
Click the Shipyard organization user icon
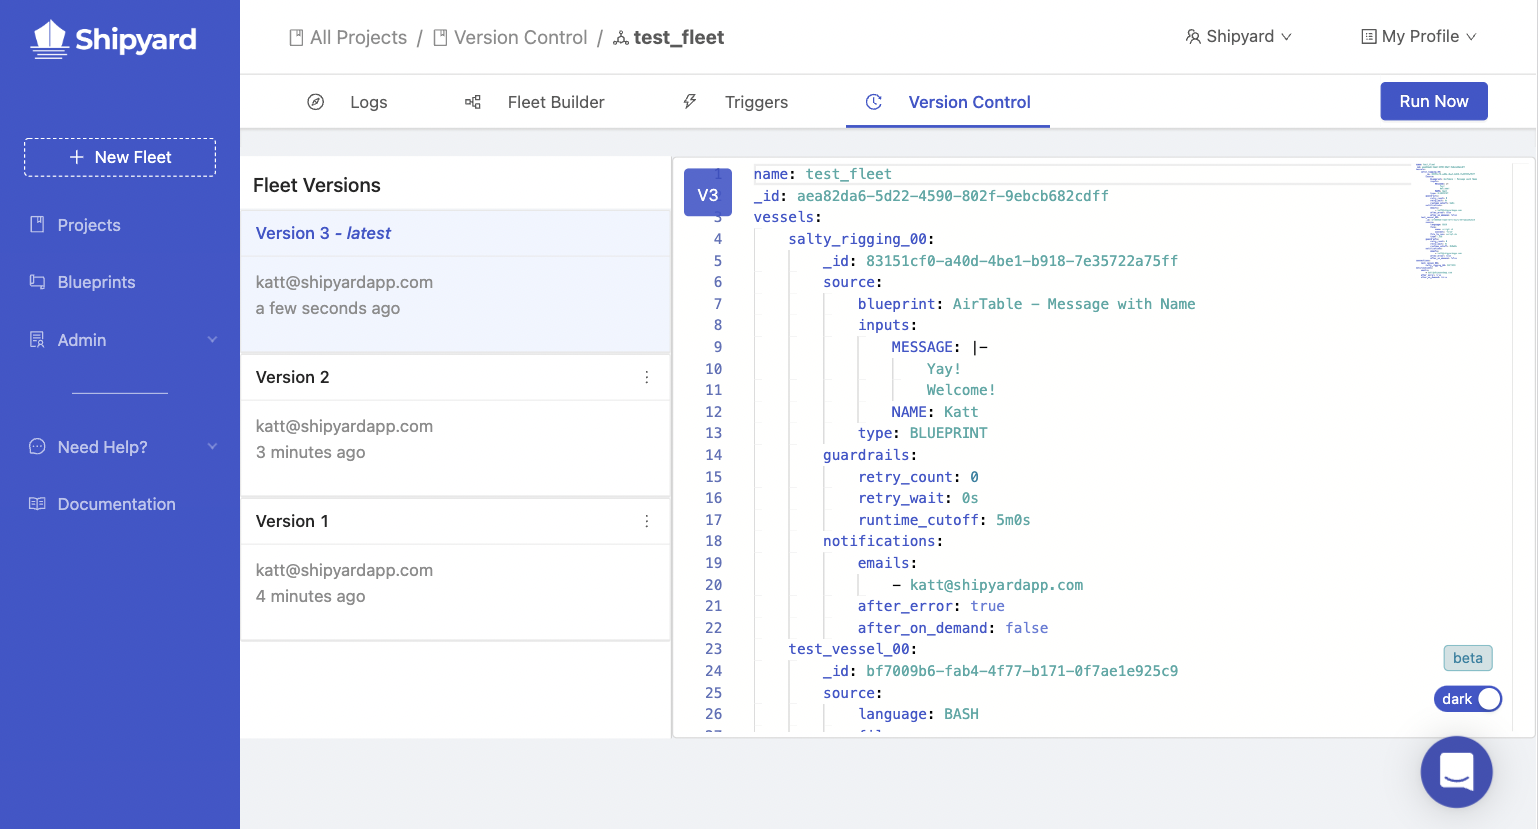click(1193, 37)
